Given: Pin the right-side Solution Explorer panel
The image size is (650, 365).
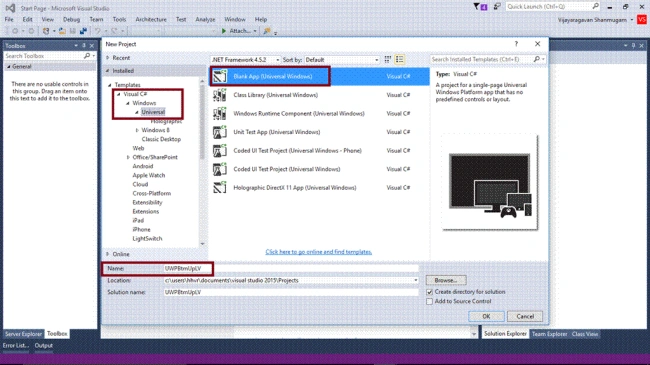Looking at the screenshot, I should [633, 46].
